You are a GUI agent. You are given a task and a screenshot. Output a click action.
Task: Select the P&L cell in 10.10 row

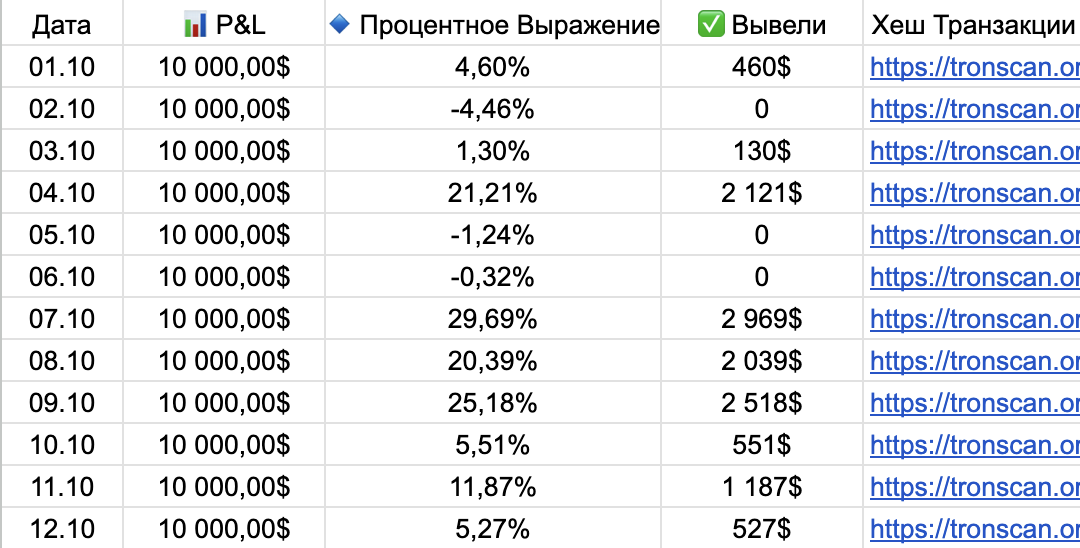(x=224, y=445)
